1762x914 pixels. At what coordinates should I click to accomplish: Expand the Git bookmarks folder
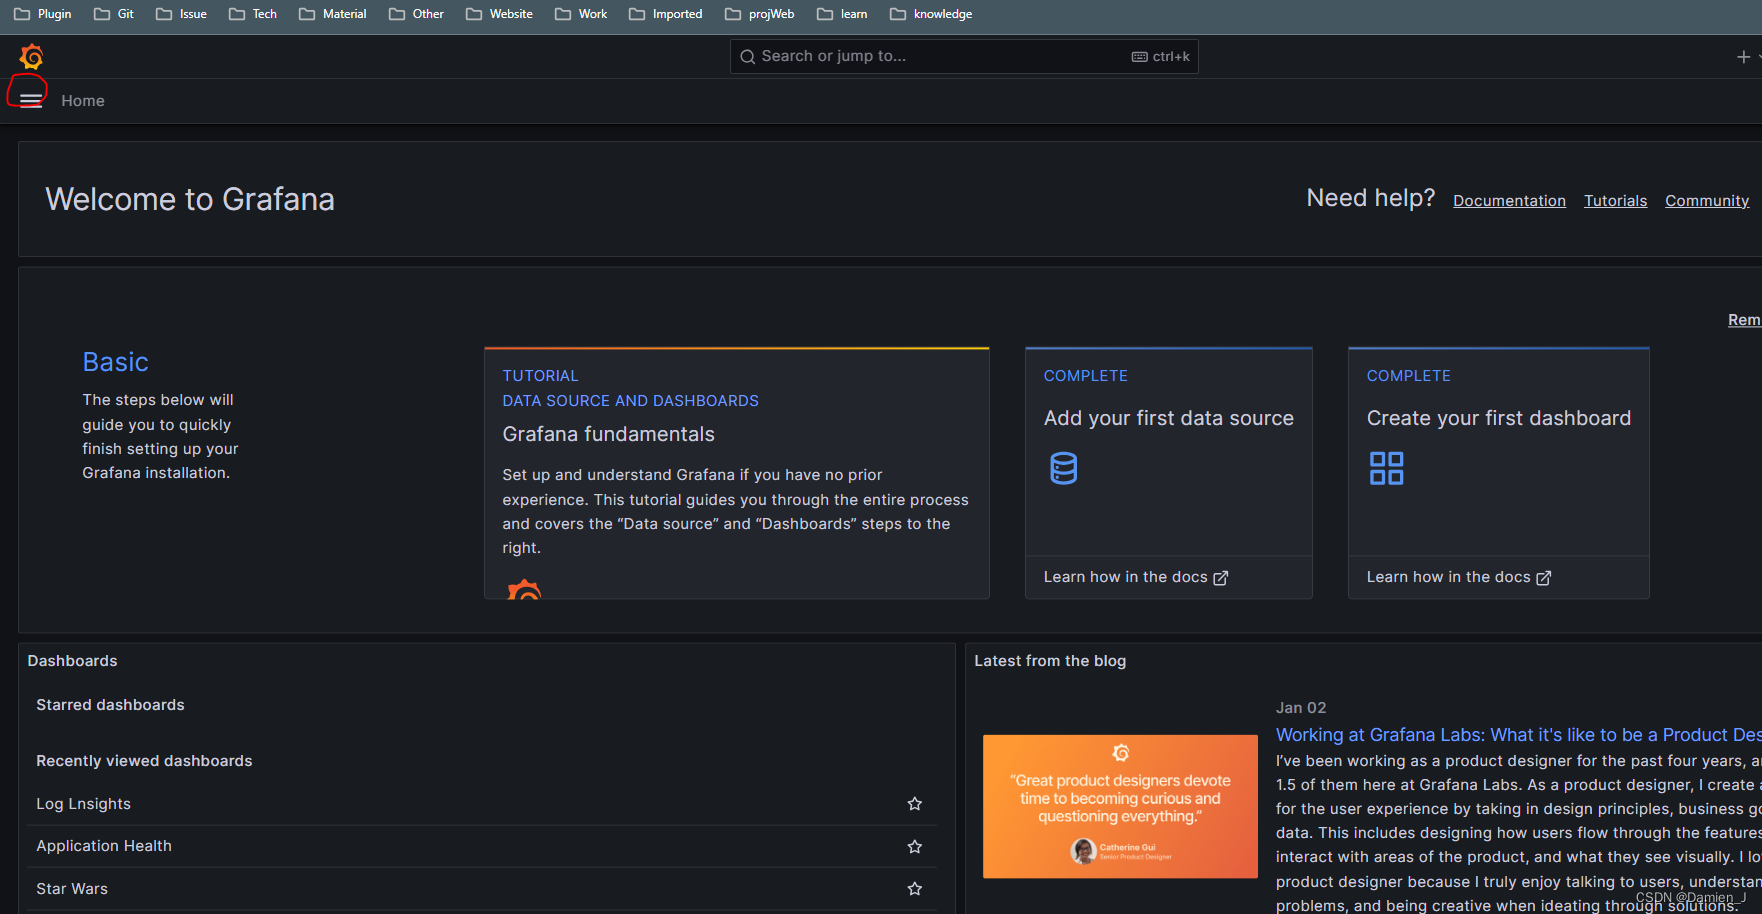click(113, 13)
